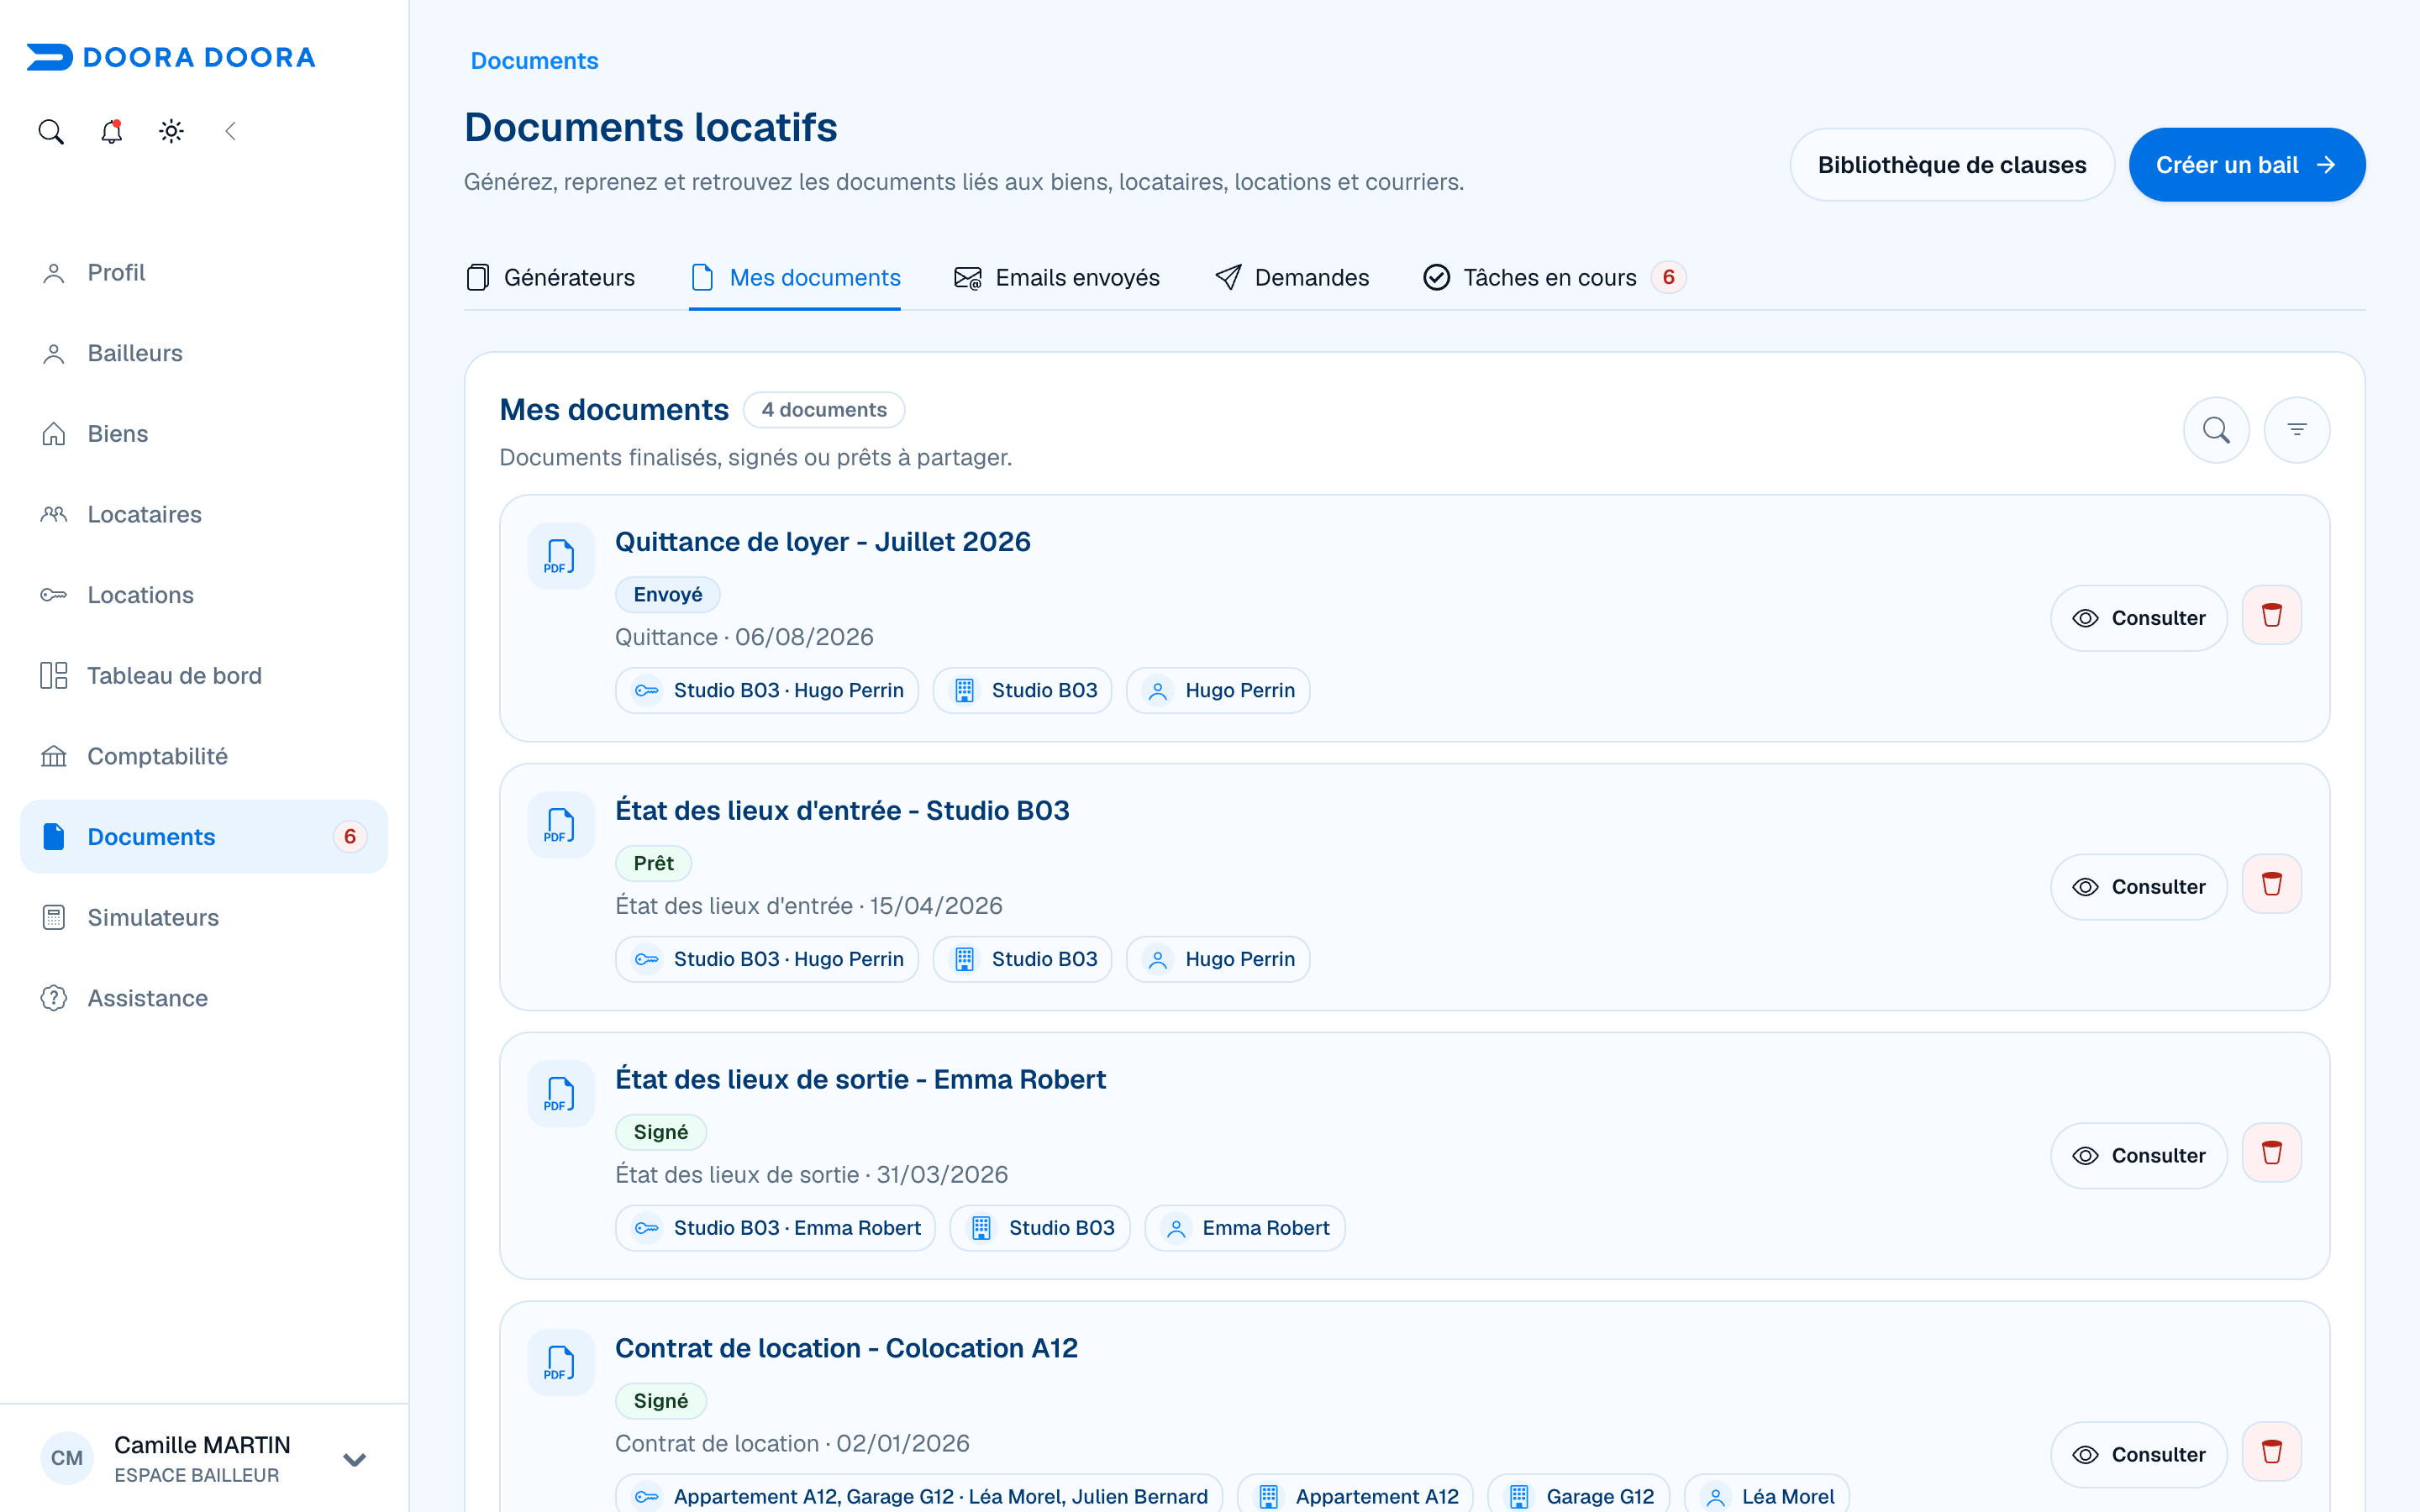2420x1512 pixels.
Task: Click the Bibliothèque de clauses button
Action: click(x=1952, y=165)
